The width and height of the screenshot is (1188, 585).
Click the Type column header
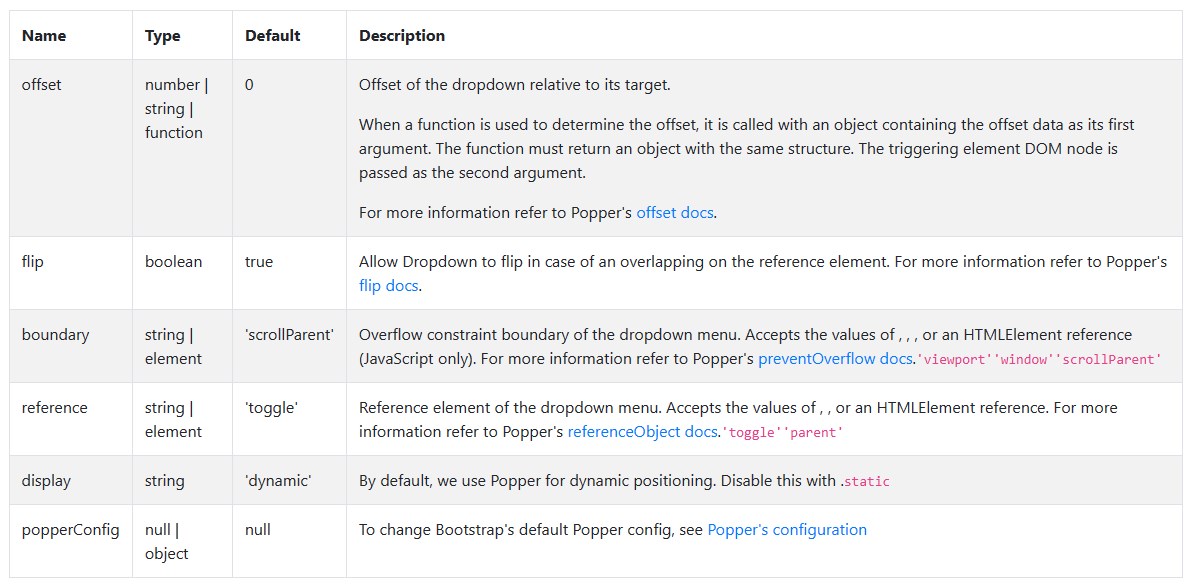click(163, 36)
